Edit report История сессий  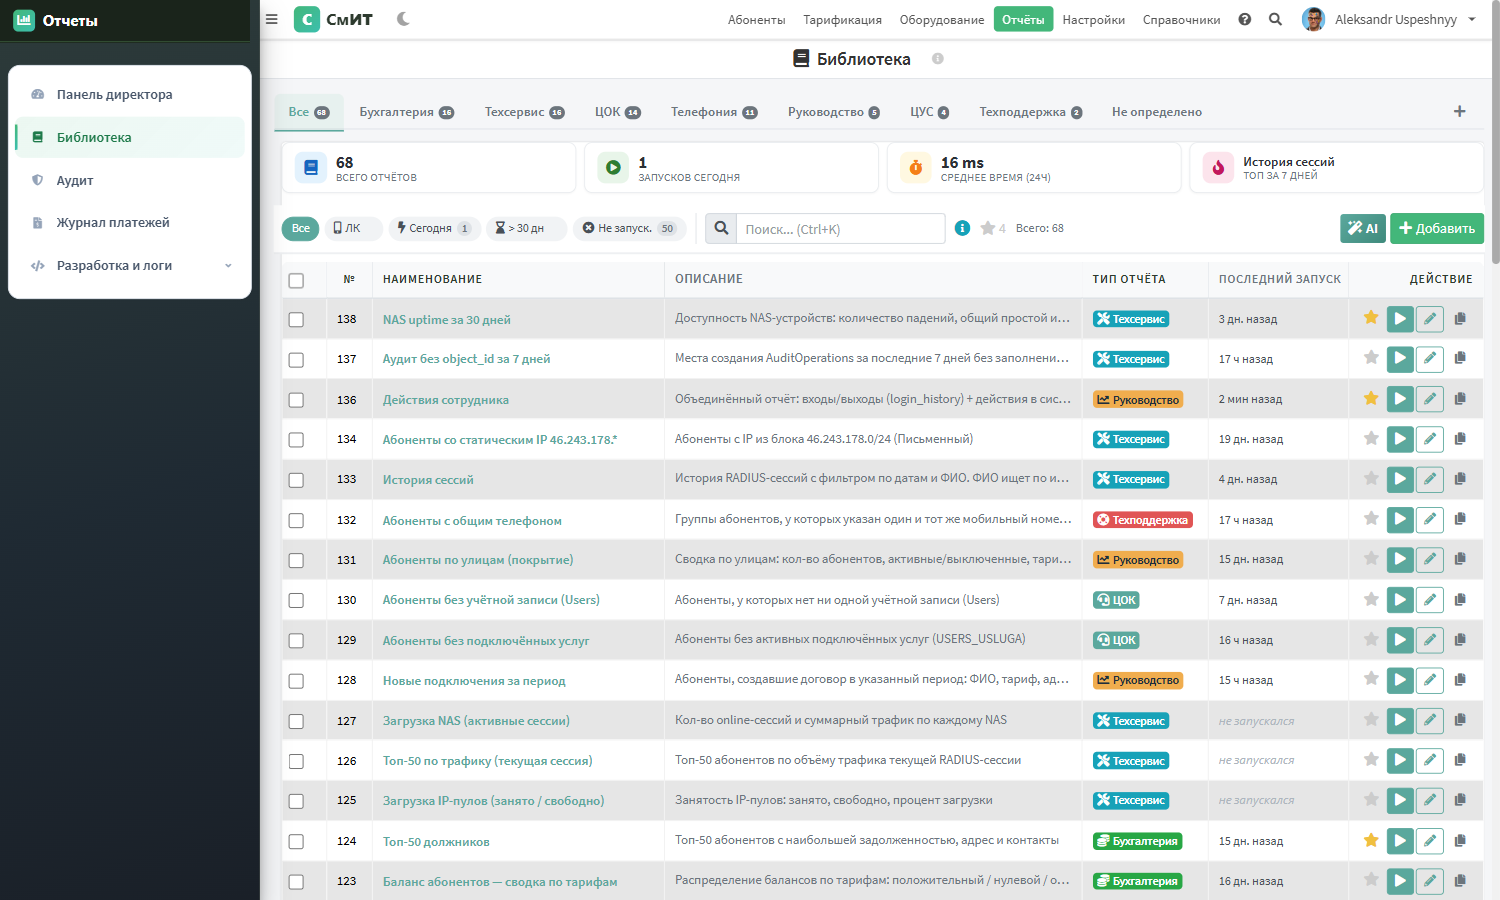(1430, 479)
